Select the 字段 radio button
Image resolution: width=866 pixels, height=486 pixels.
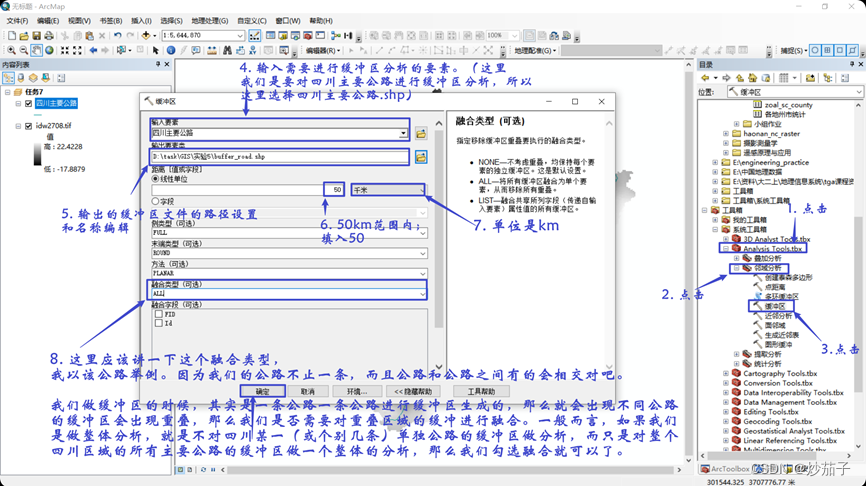(x=156, y=201)
